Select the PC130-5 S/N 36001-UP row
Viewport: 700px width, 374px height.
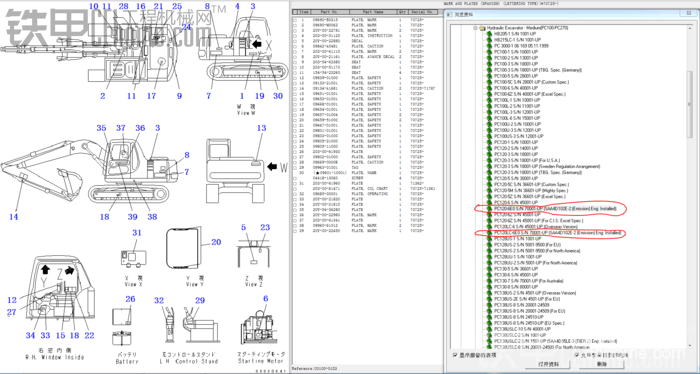click(x=516, y=269)
